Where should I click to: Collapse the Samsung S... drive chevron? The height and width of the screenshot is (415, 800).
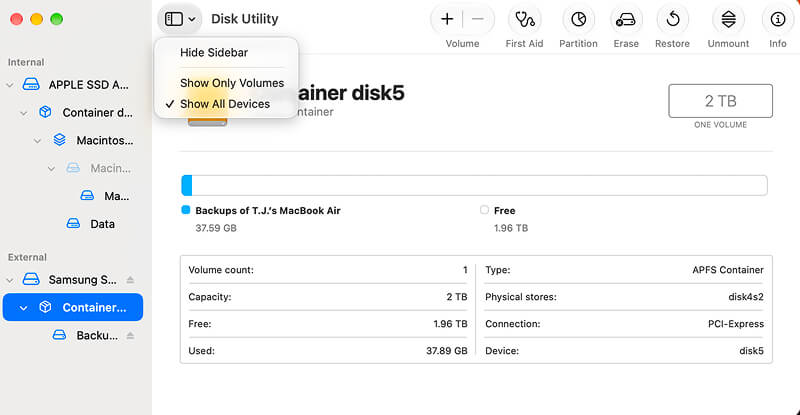point(10,280)
